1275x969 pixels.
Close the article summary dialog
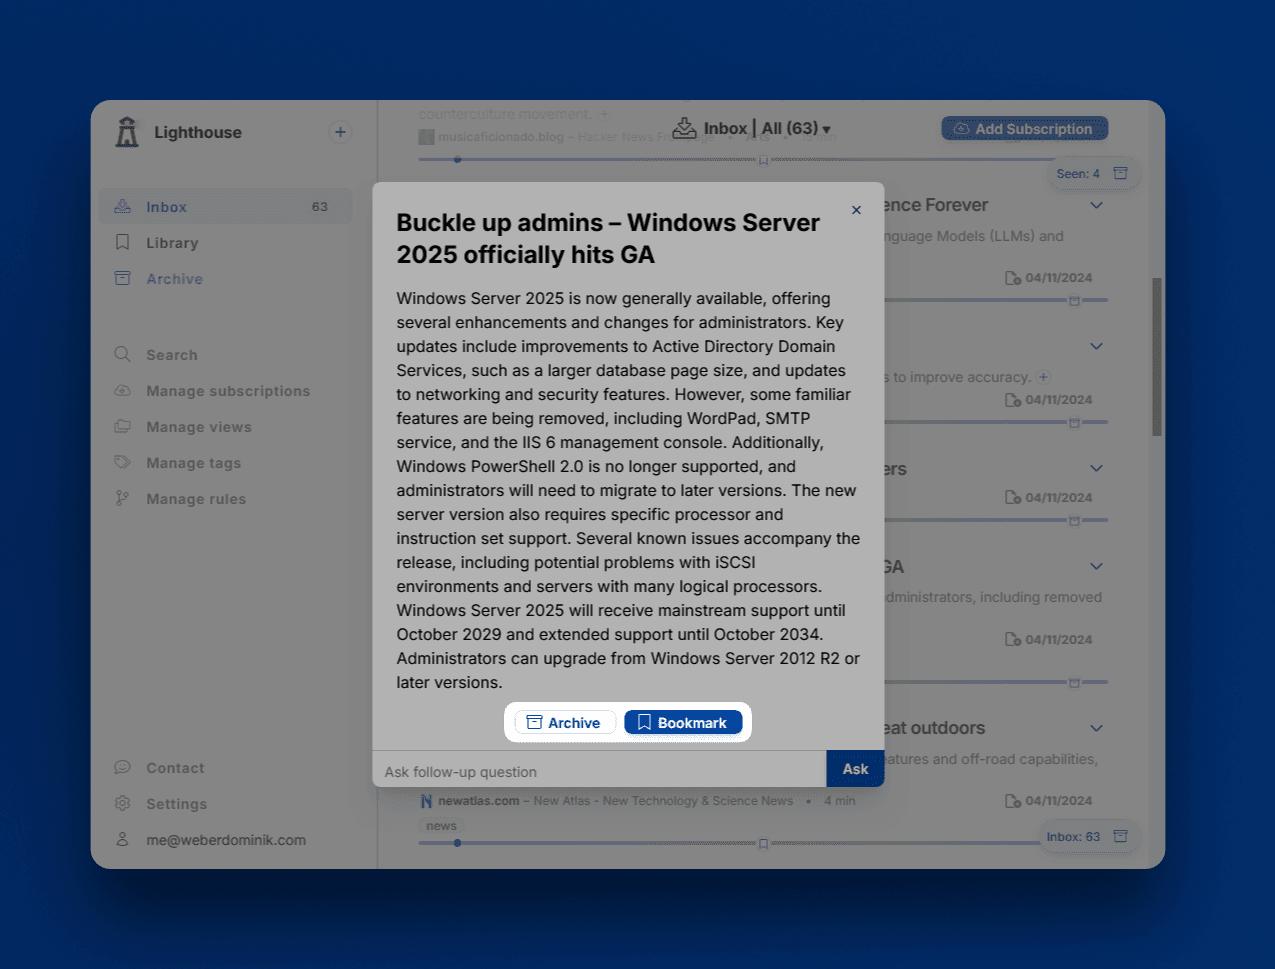click(x=856, y=210)
